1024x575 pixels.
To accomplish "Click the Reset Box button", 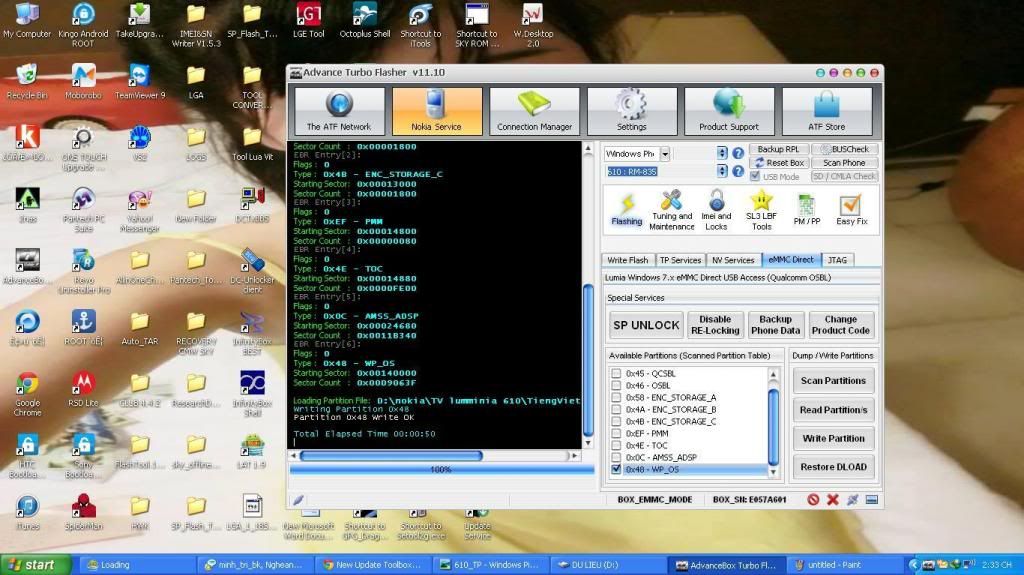I will (778, 163).
